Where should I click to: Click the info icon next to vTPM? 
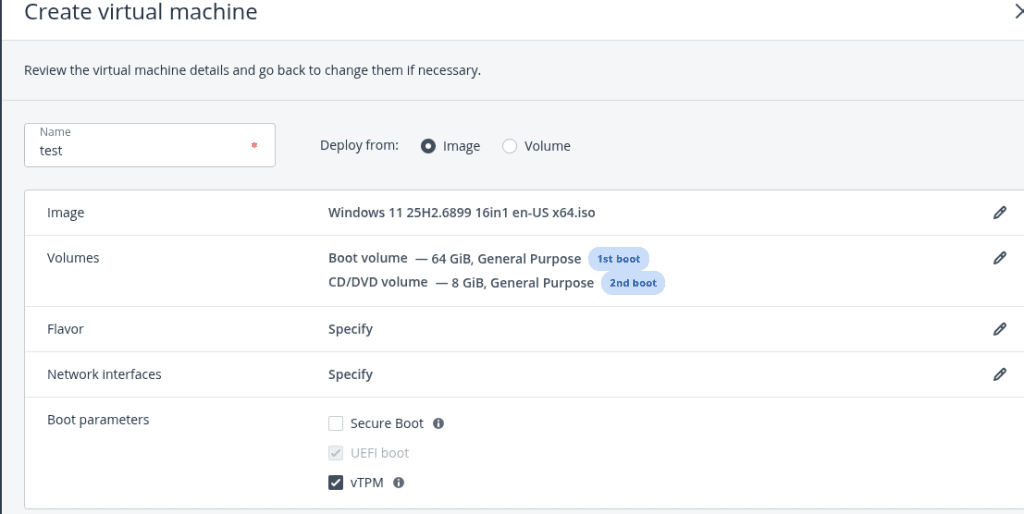(399, 483)
